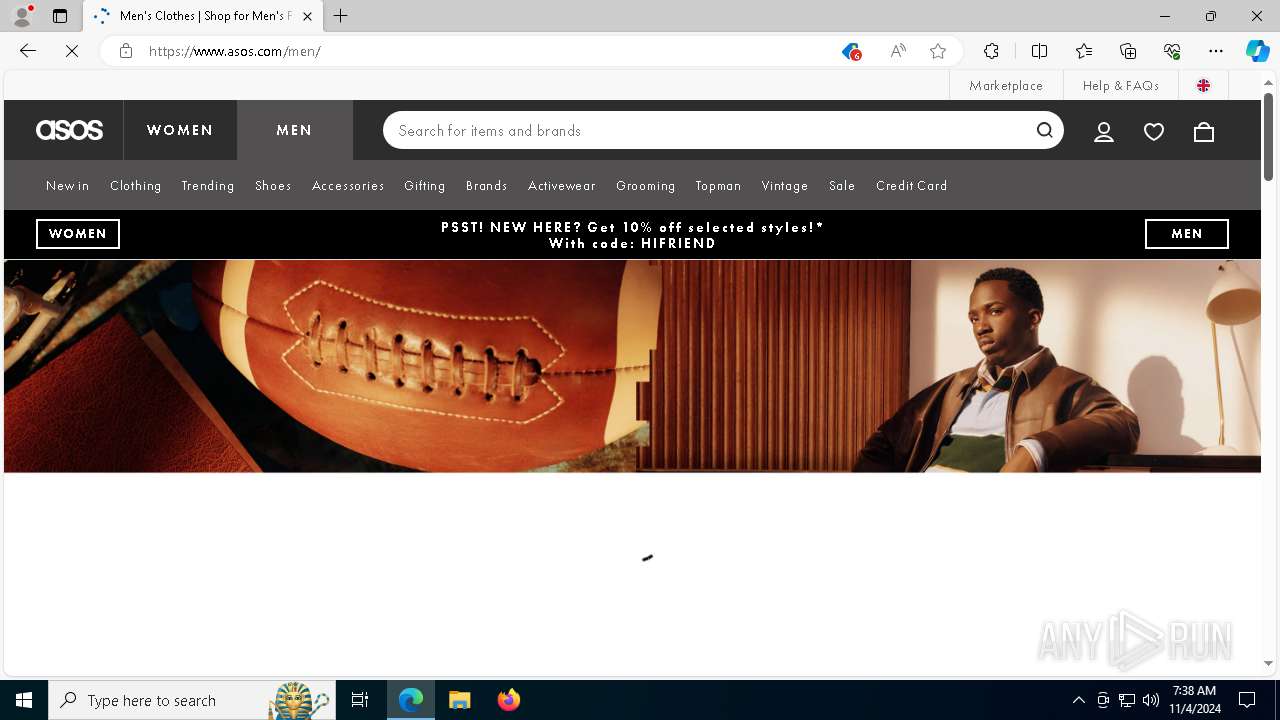
Task: Open the football hero banner image
Action: pos(632,366)
